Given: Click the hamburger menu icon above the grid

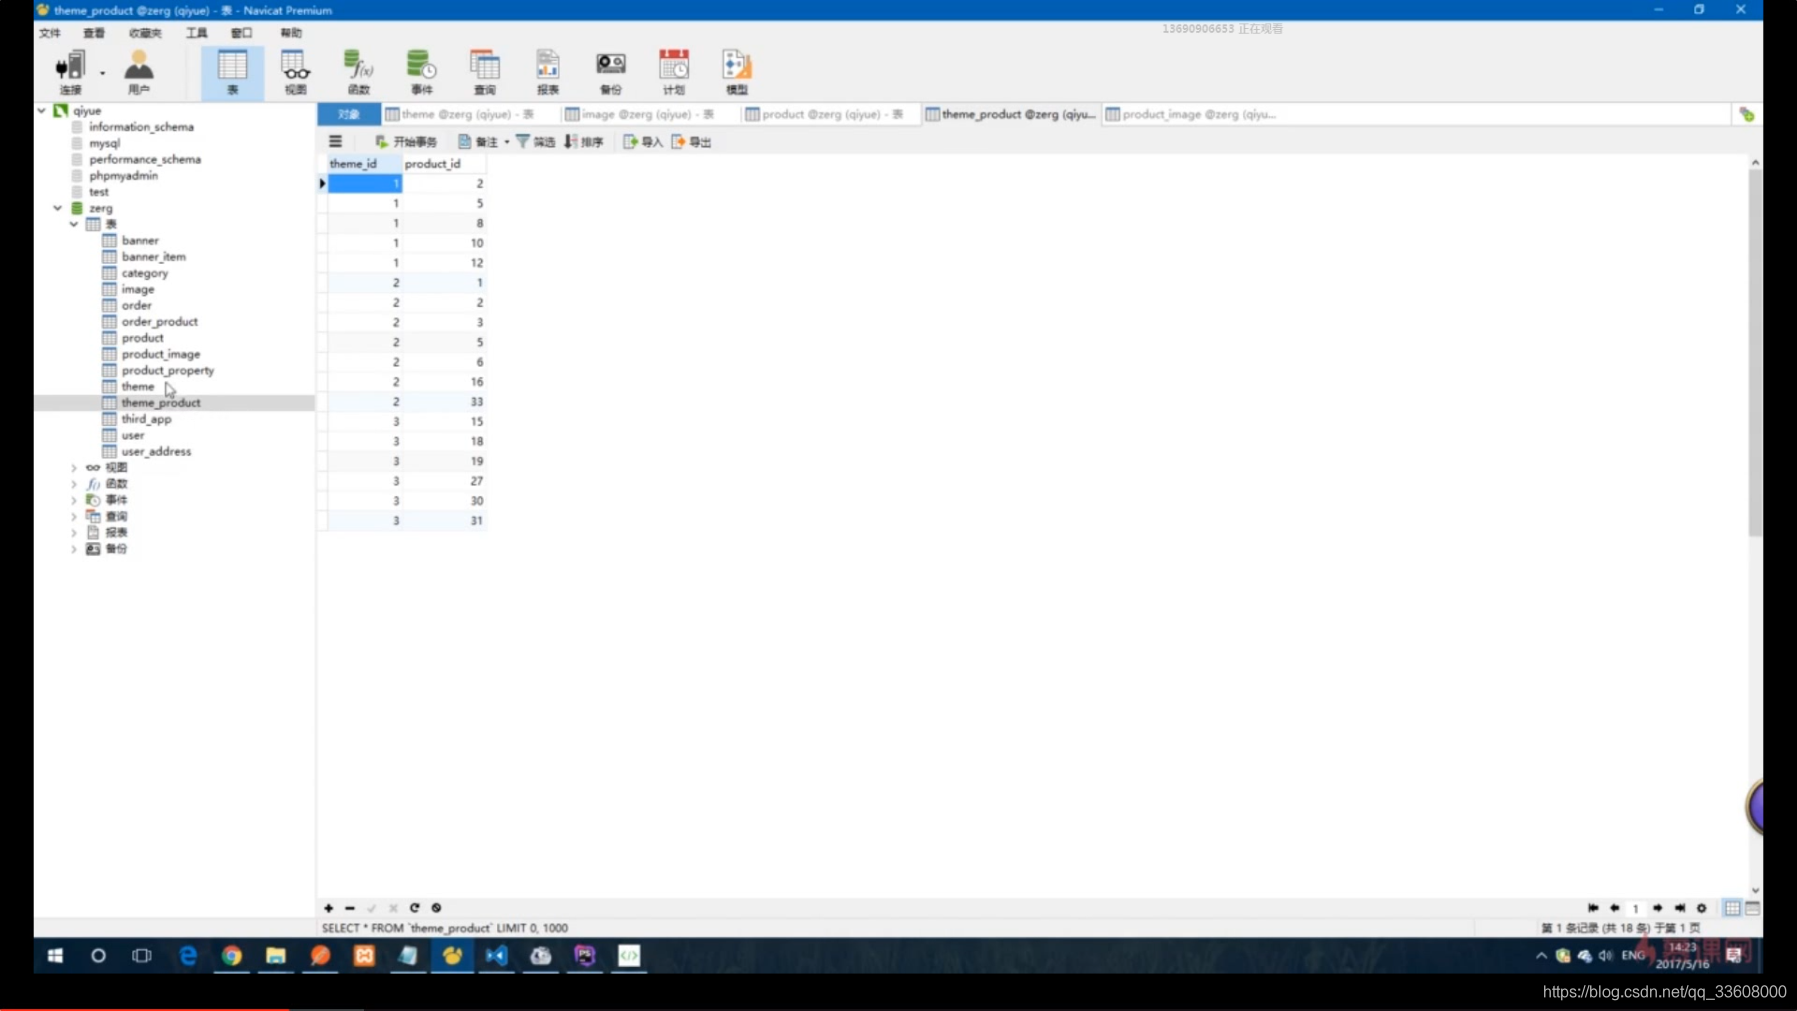Looking at the screenshot, I should coord(336,142).
